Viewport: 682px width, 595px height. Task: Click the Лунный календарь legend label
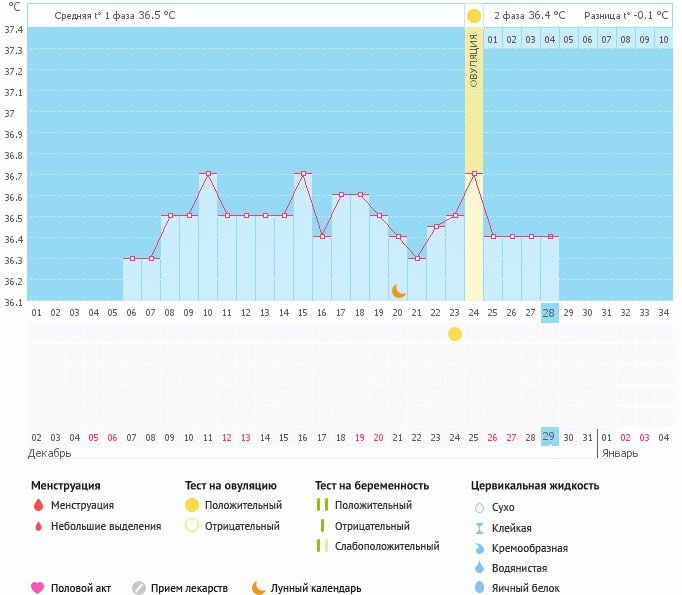click(x=314, y=588)
